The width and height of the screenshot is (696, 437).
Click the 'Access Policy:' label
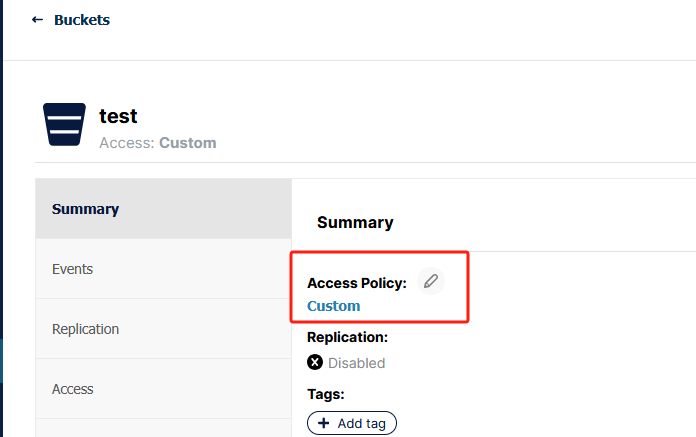pos(357,283)
